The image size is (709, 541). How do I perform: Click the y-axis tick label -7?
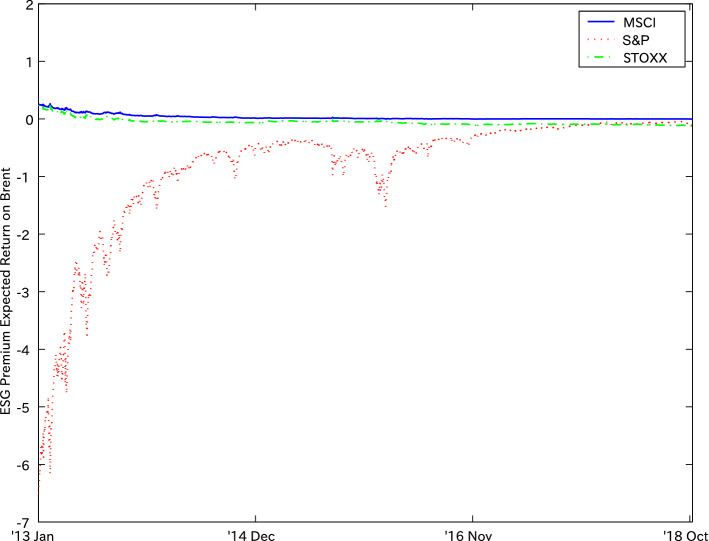[27, 521]
